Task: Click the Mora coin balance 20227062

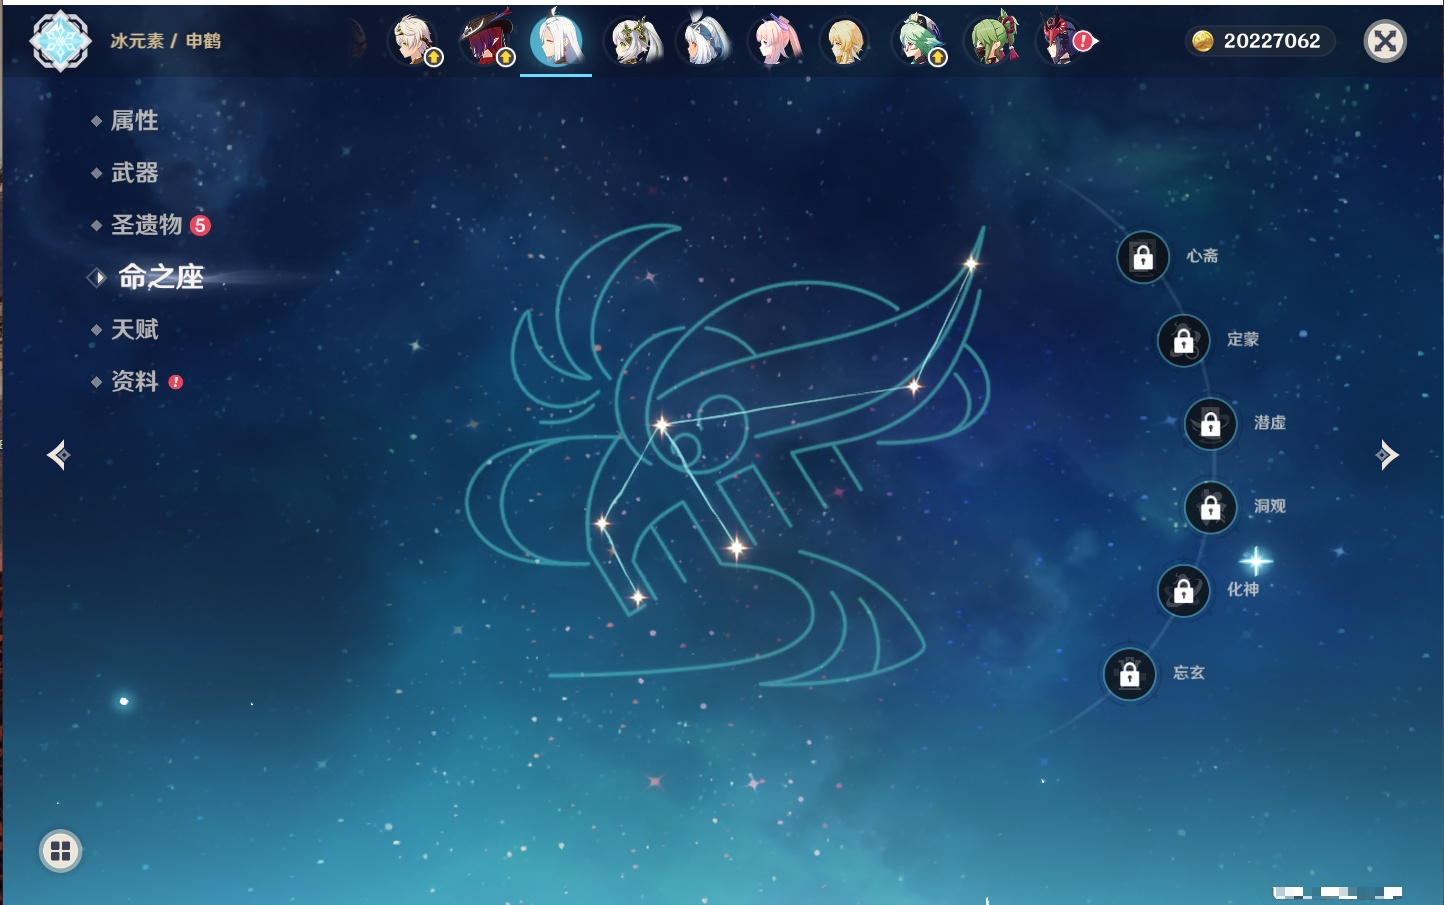Action: pyautogui.click(x=1259, y=41)
